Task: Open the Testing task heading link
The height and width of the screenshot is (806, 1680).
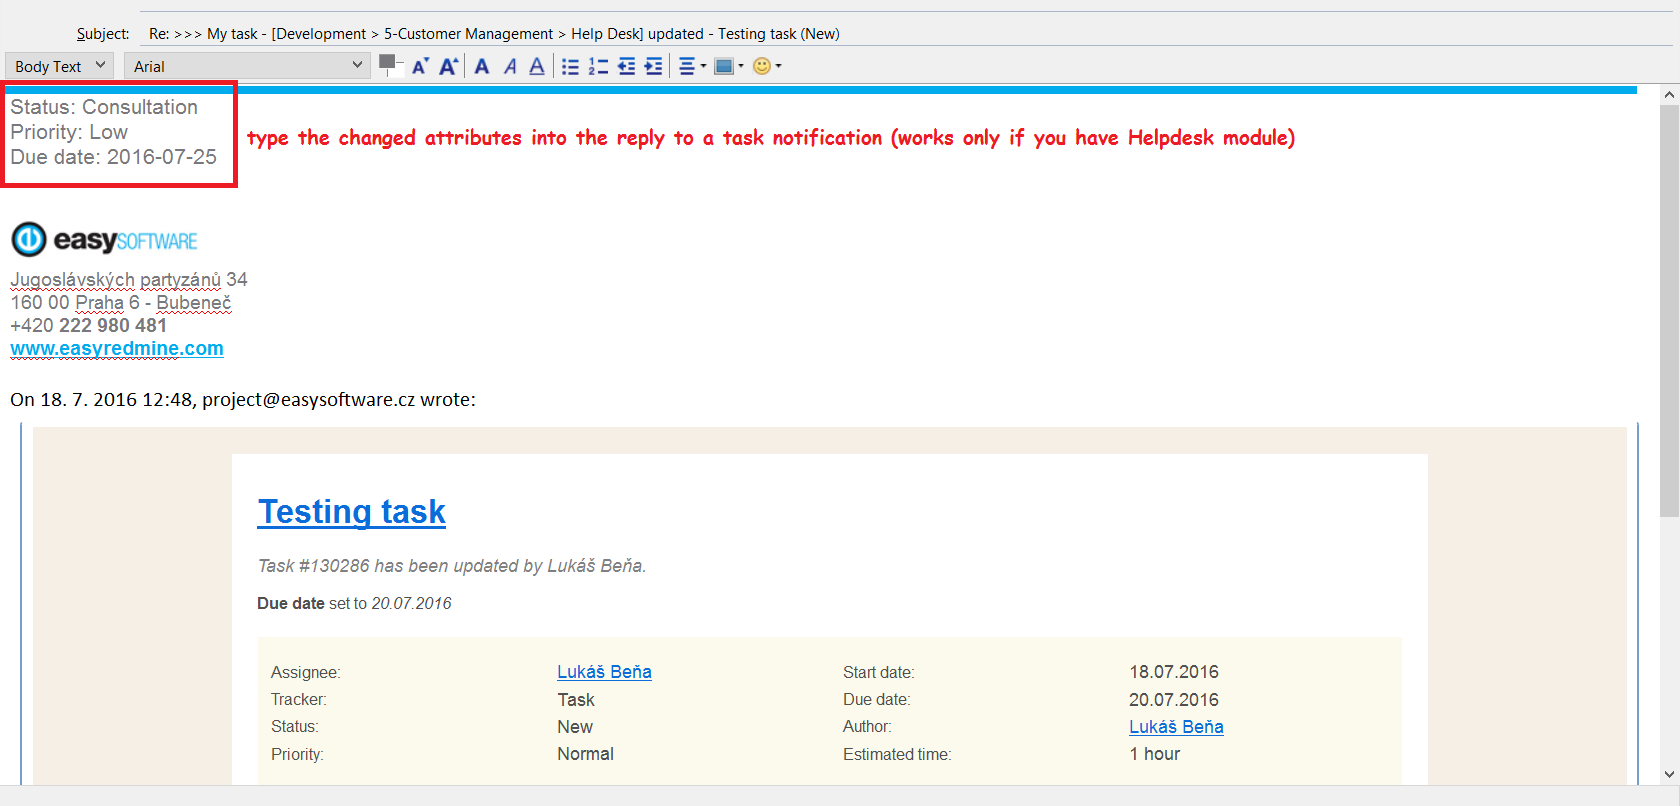Action: point(352,511)
